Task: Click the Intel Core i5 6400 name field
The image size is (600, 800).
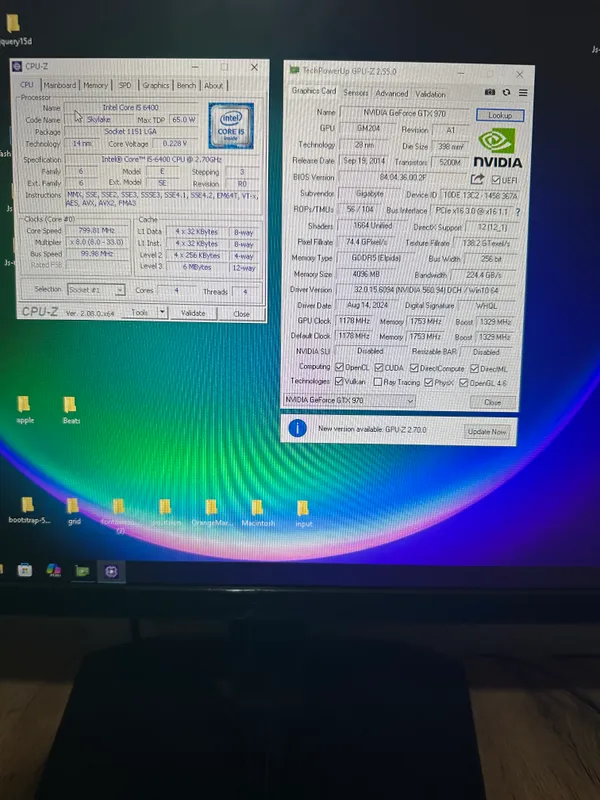Action: pos(131,108)
